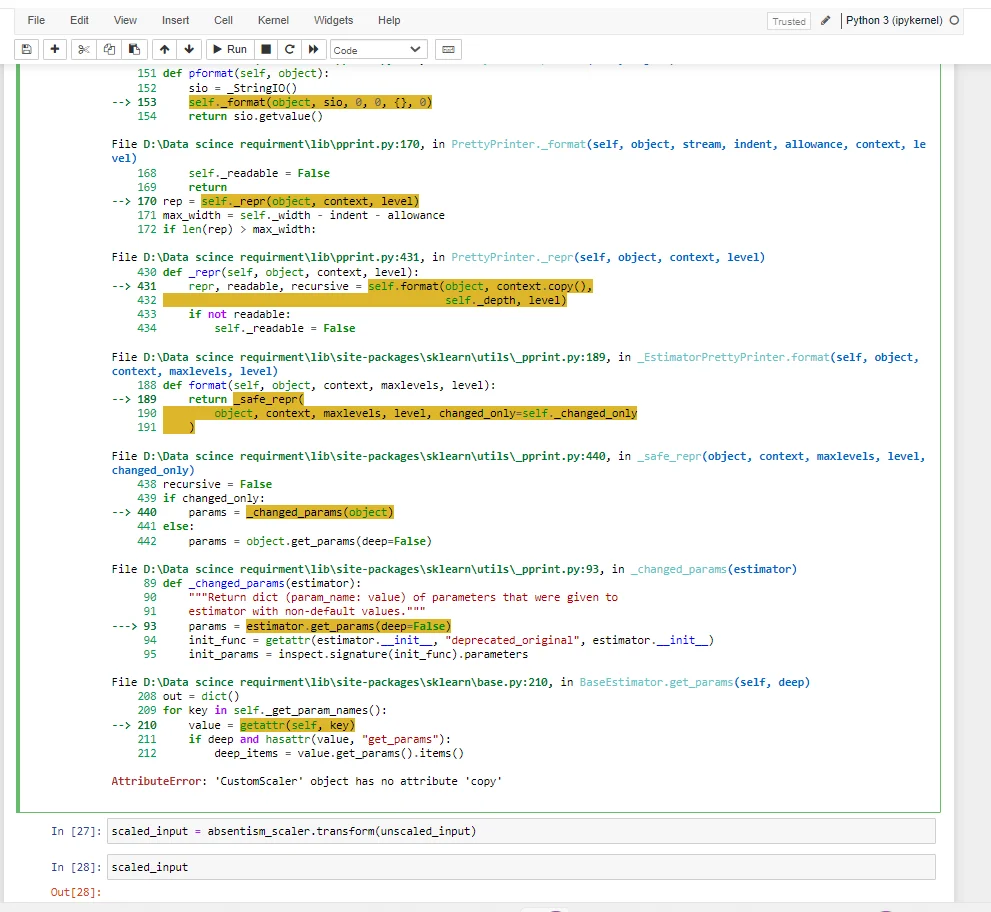
Task: Open the Kernel menu
Action: [273, 20]
